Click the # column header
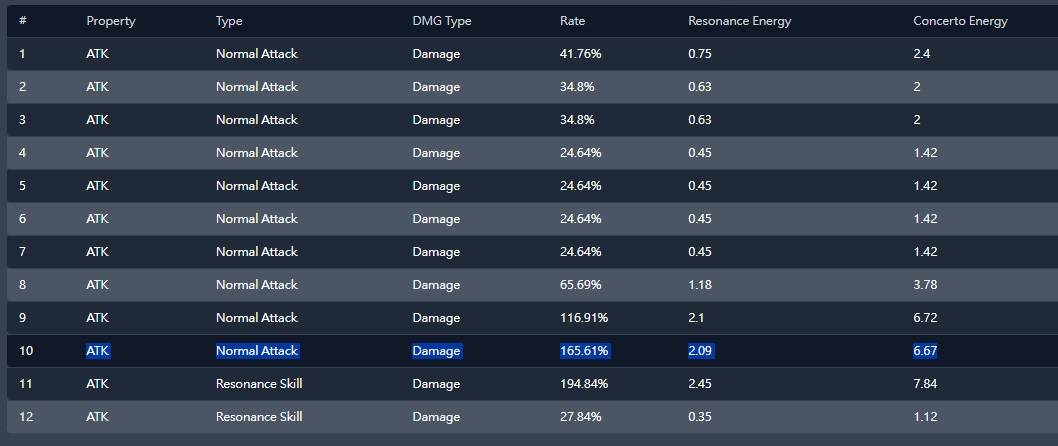The width and height of the screenshot is (1058, 446). [23, 21]
